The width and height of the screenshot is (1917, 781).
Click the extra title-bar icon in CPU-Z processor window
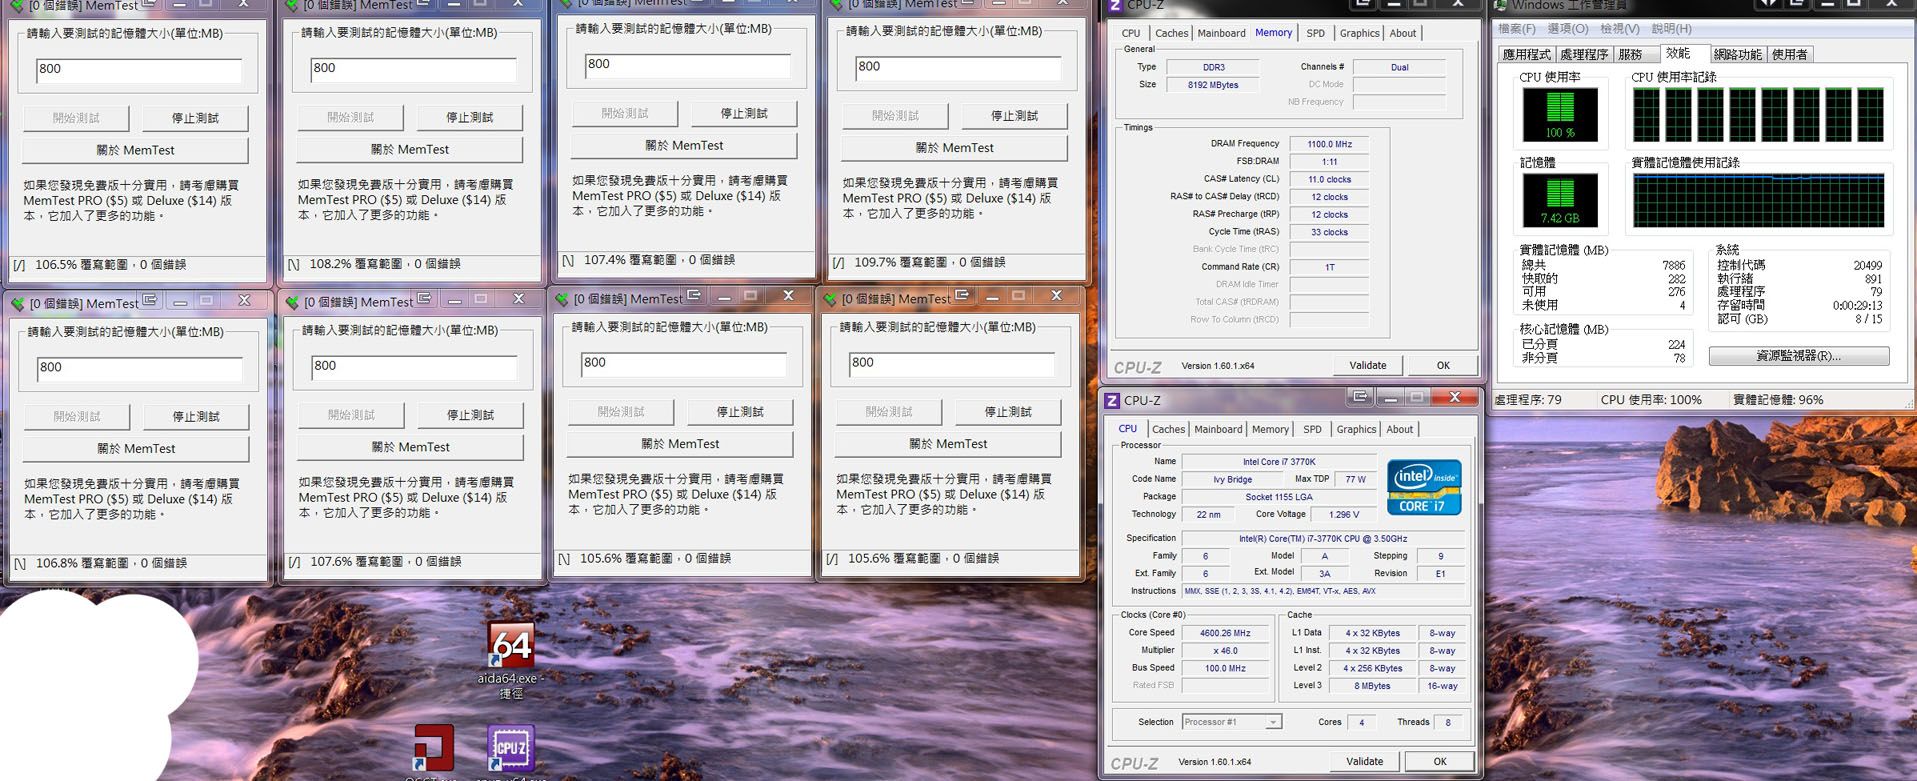point(1360,397)
